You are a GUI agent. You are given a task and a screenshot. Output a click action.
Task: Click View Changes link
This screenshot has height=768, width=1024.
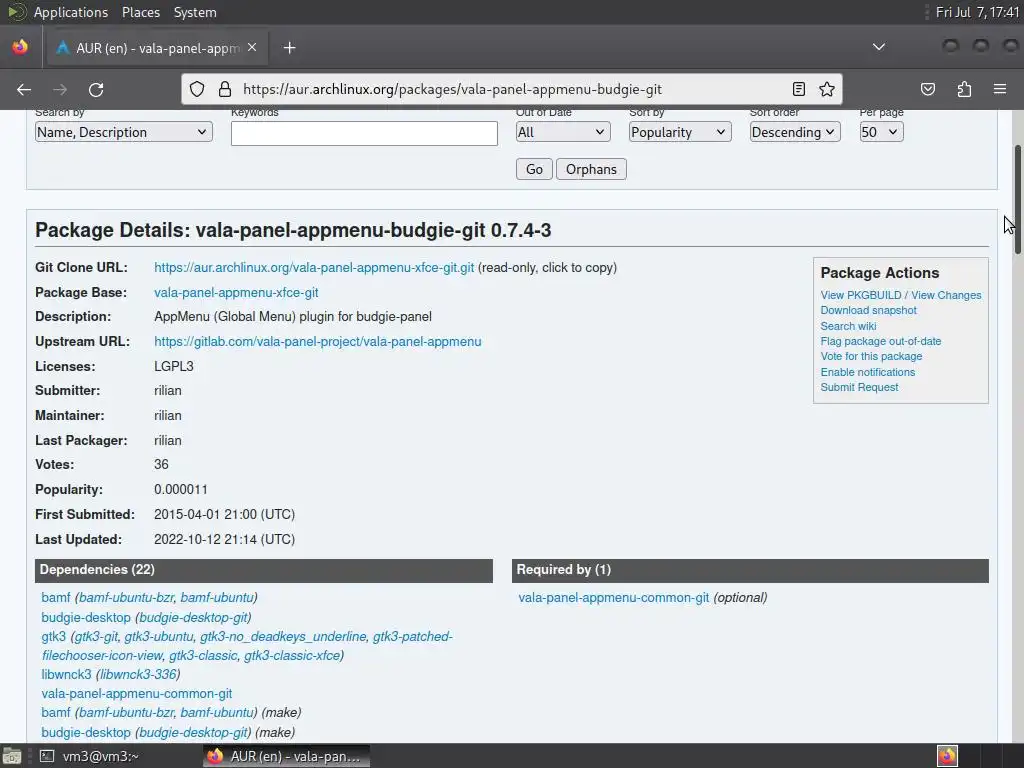[946, 295]
